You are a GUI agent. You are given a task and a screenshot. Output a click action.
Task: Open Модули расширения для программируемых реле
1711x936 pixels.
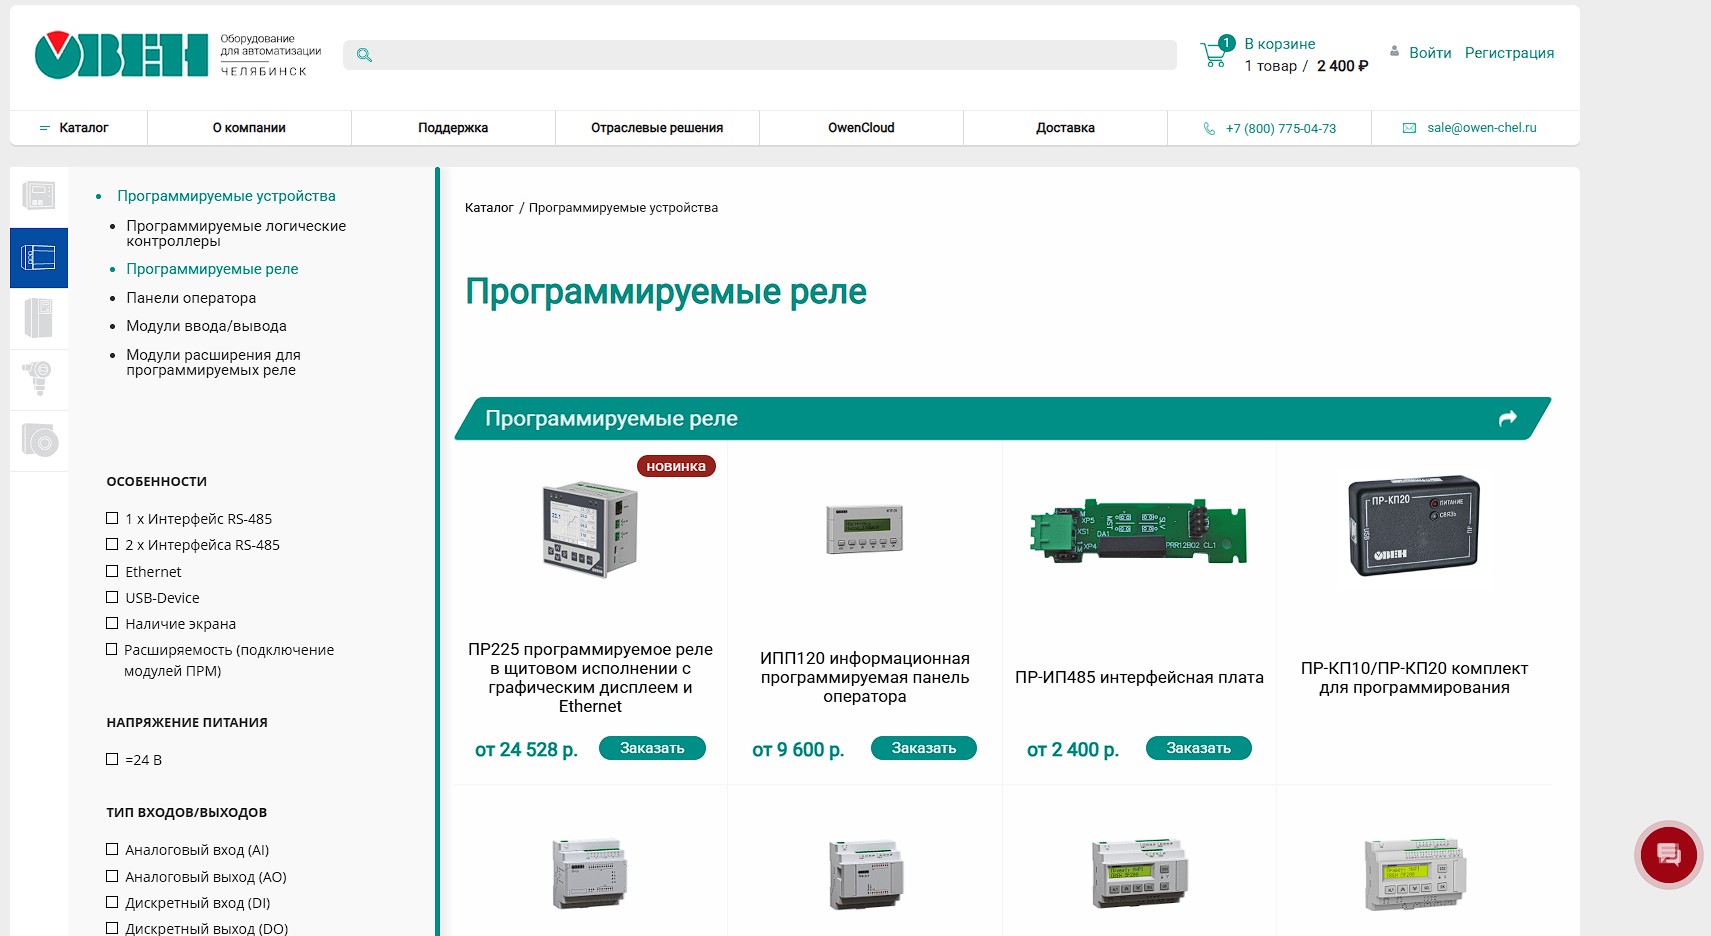(x=213, y=362)
